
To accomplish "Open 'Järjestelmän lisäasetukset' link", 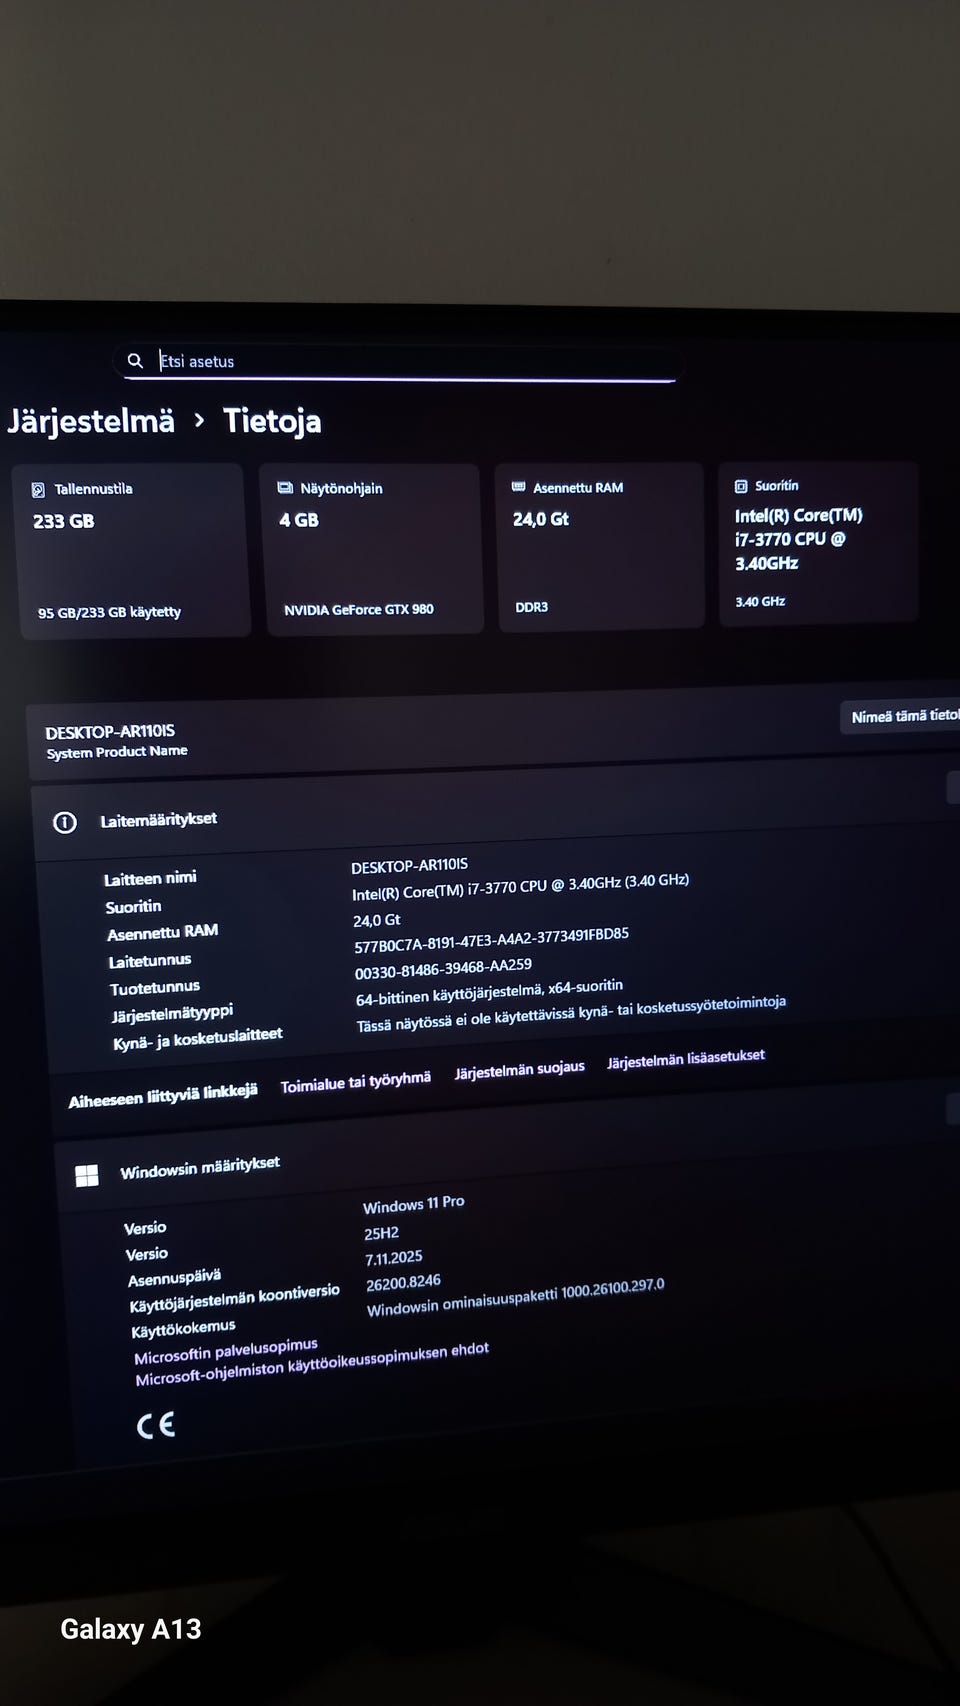I will 686,1058.
